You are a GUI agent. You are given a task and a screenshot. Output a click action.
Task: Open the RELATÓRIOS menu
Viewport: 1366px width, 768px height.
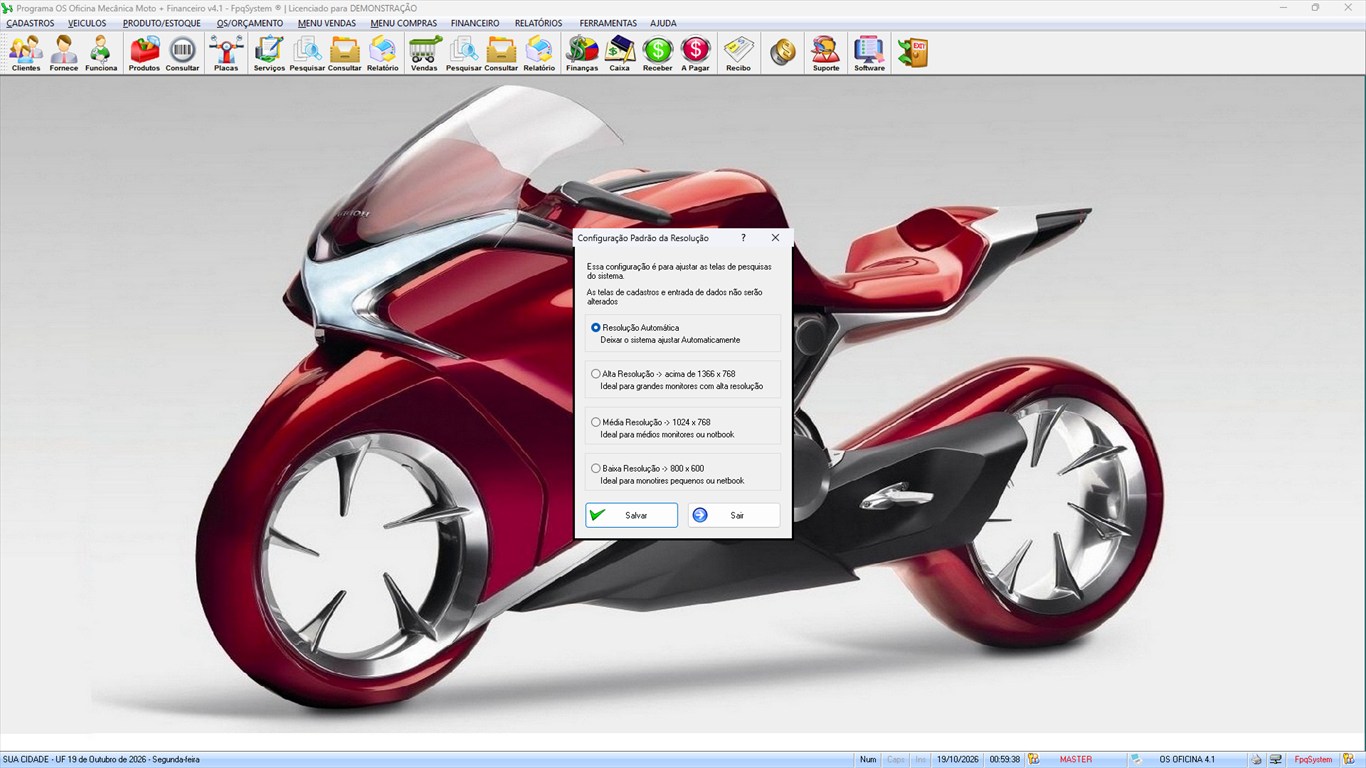coord(538,23)
